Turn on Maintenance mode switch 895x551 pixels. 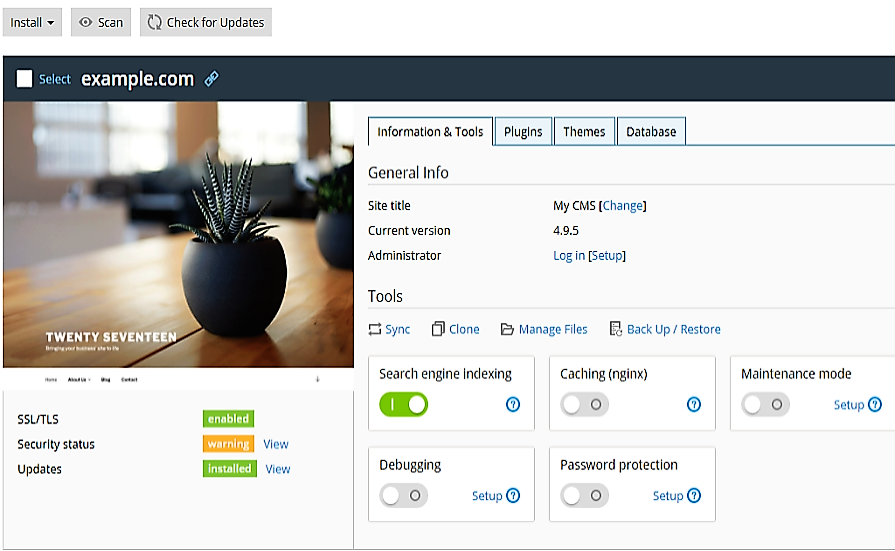(765, 405)
